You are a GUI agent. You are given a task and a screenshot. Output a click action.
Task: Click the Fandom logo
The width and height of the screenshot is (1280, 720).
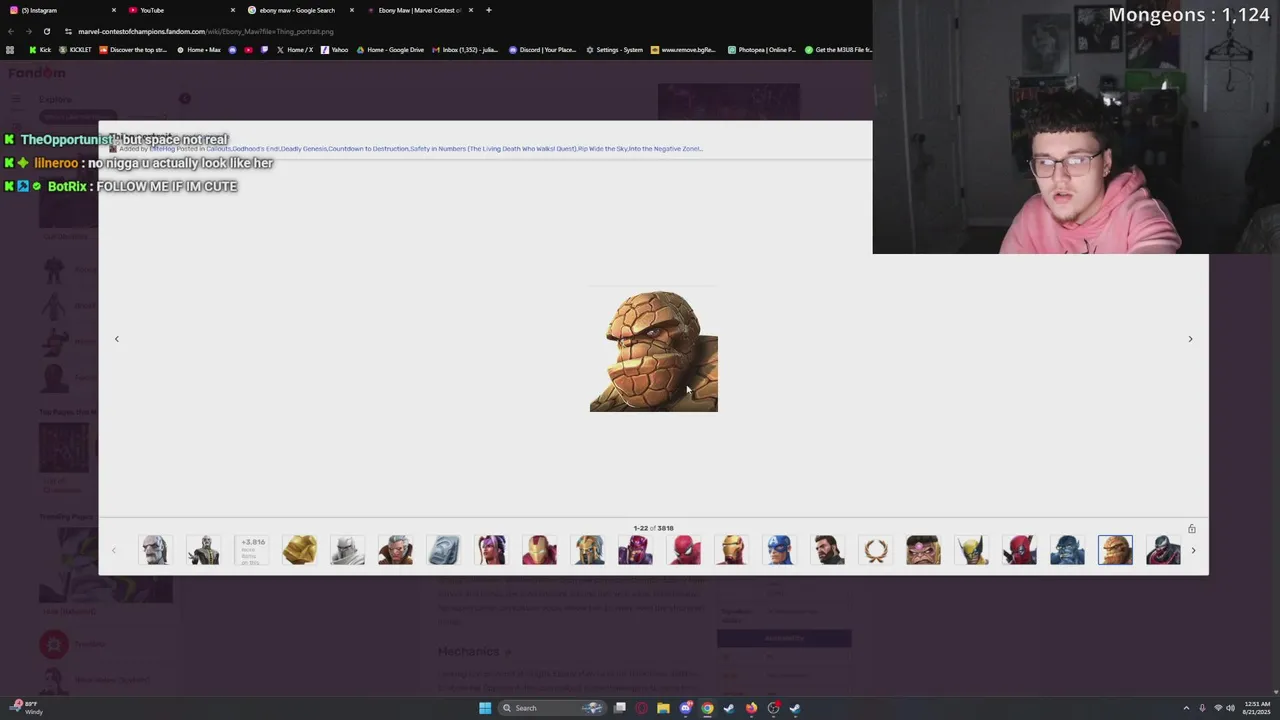click(x=37, y=73)
